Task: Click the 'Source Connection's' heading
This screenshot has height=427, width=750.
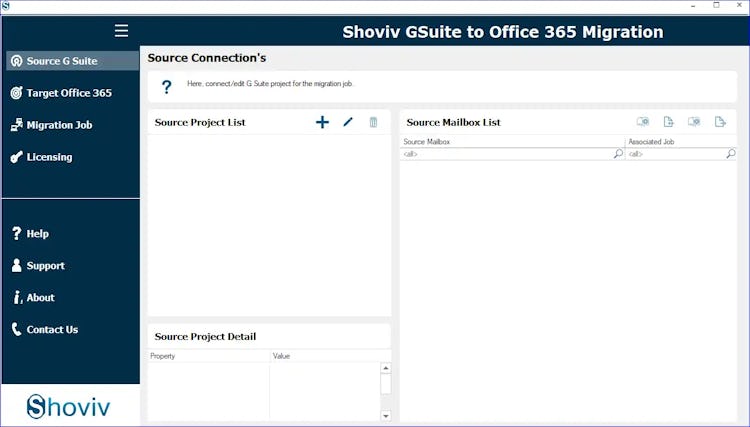Action: pyautogui.click(x=207, y=58)
